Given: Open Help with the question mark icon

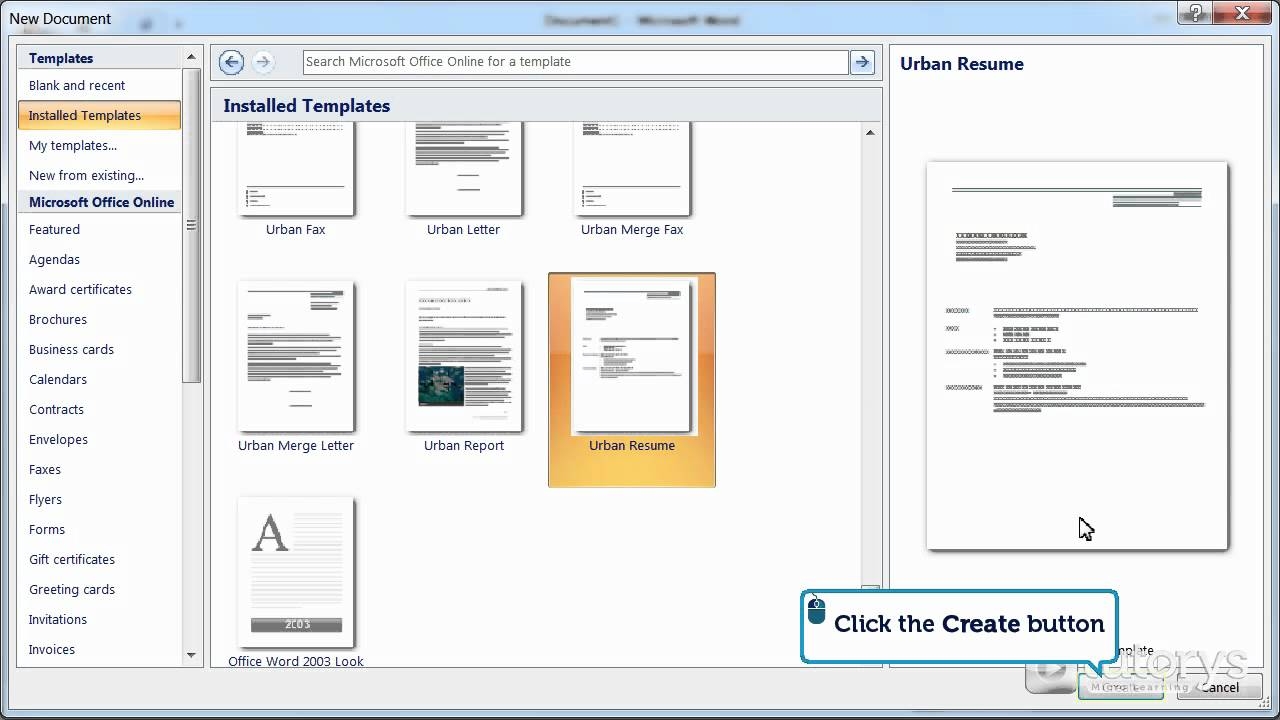Looking at the screenshot, I should [x=1196, y=13].
